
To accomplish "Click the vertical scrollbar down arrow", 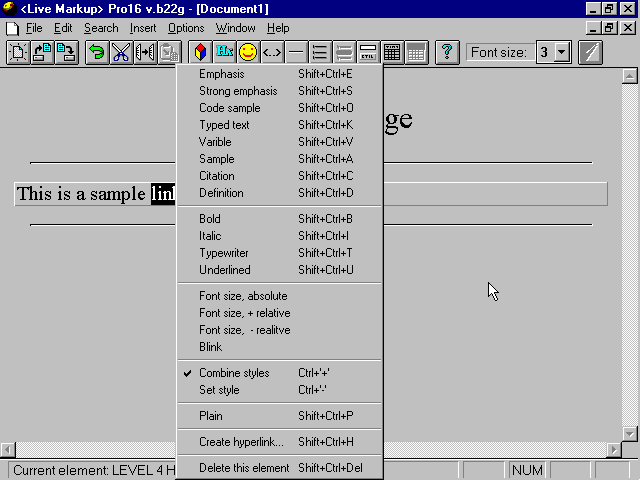I will (630, 433).
